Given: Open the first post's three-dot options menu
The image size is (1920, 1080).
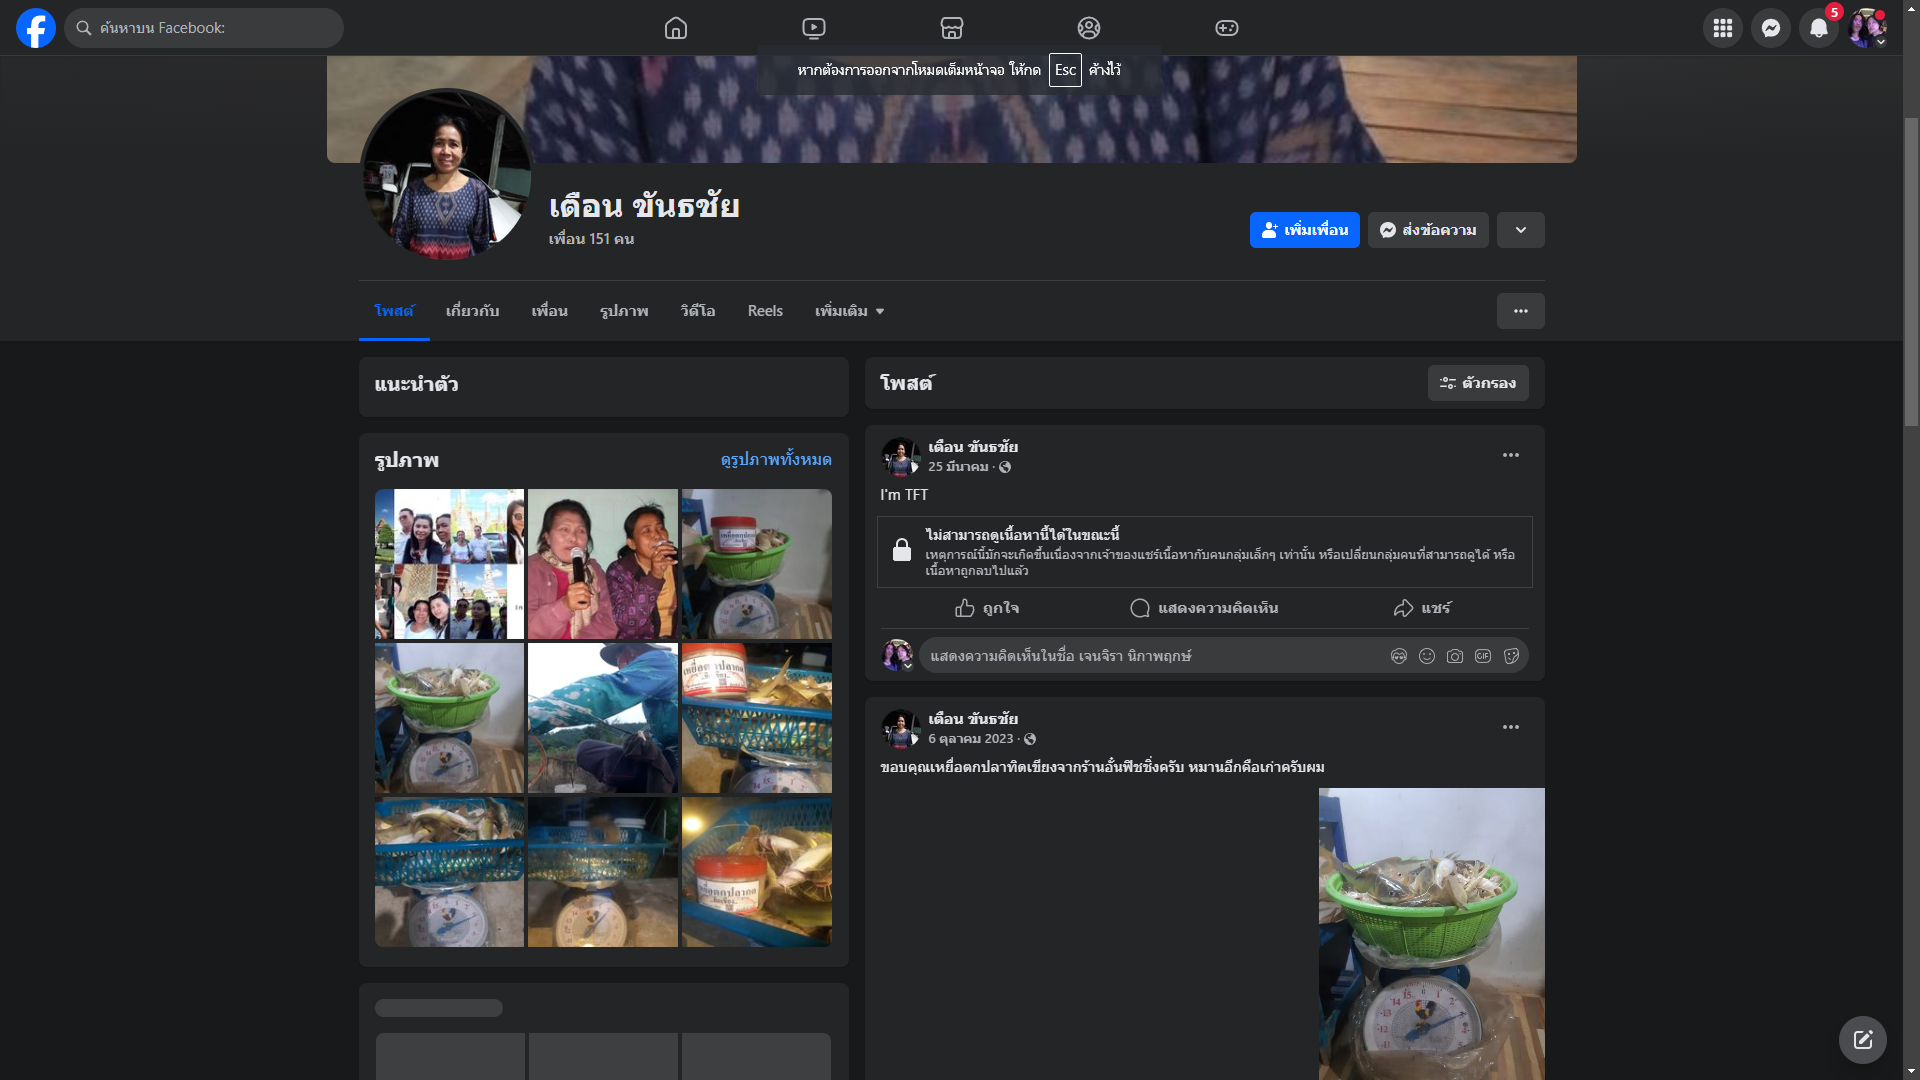Looking at the screenshot, I should point(1511,455).
